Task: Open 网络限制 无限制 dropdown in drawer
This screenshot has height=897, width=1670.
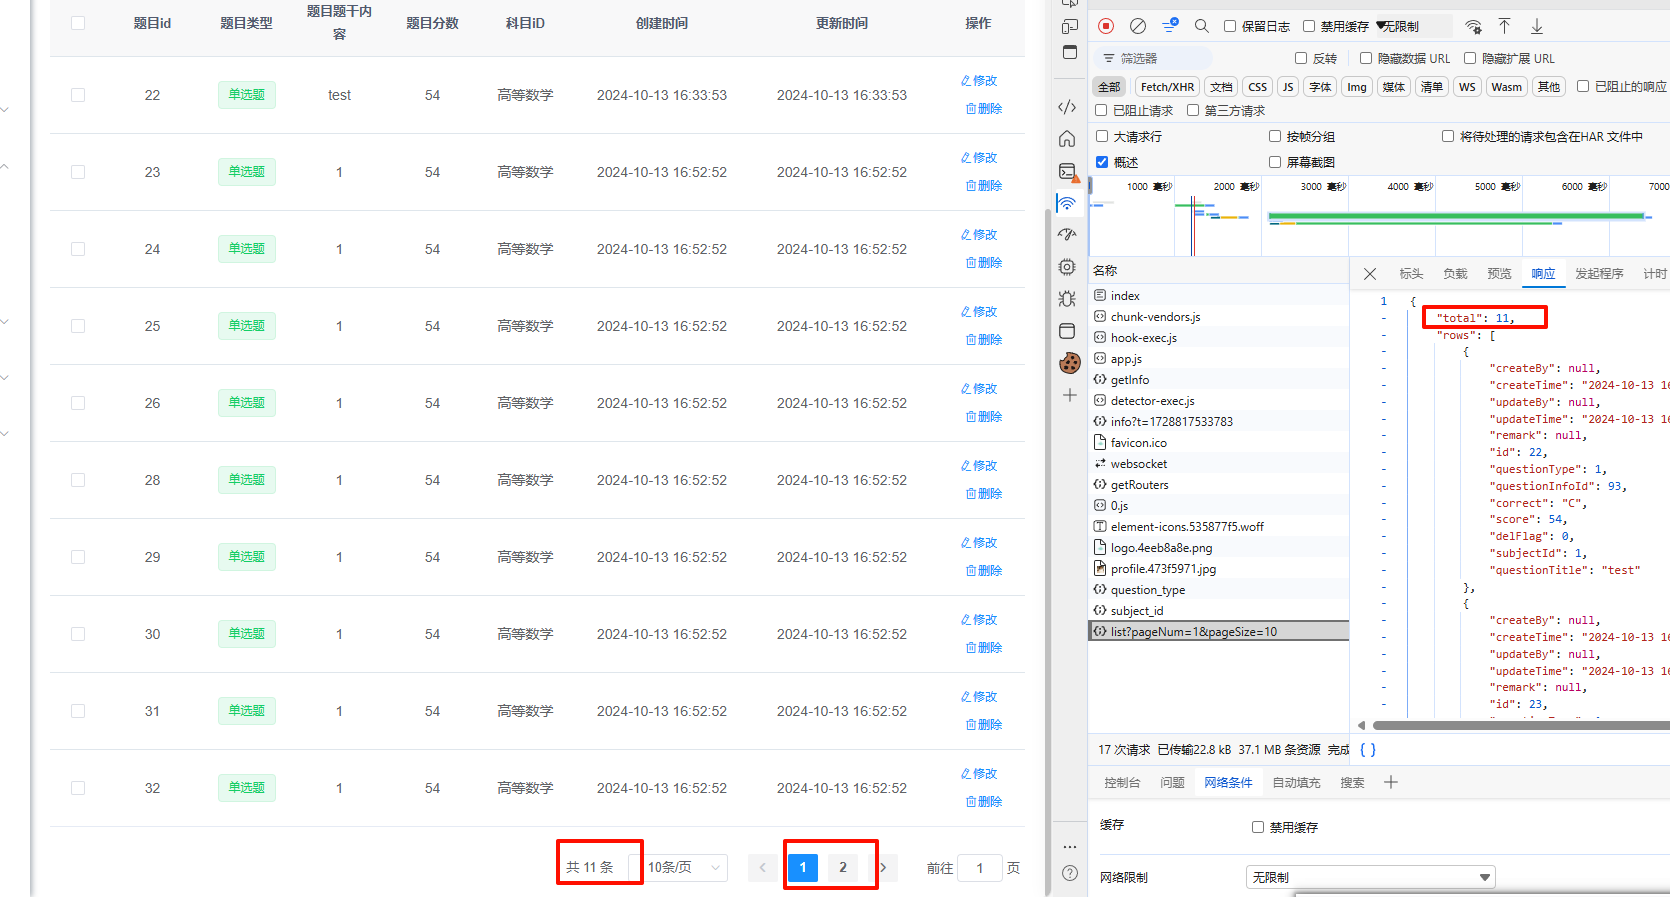Action: click(x=1370, y=877)
